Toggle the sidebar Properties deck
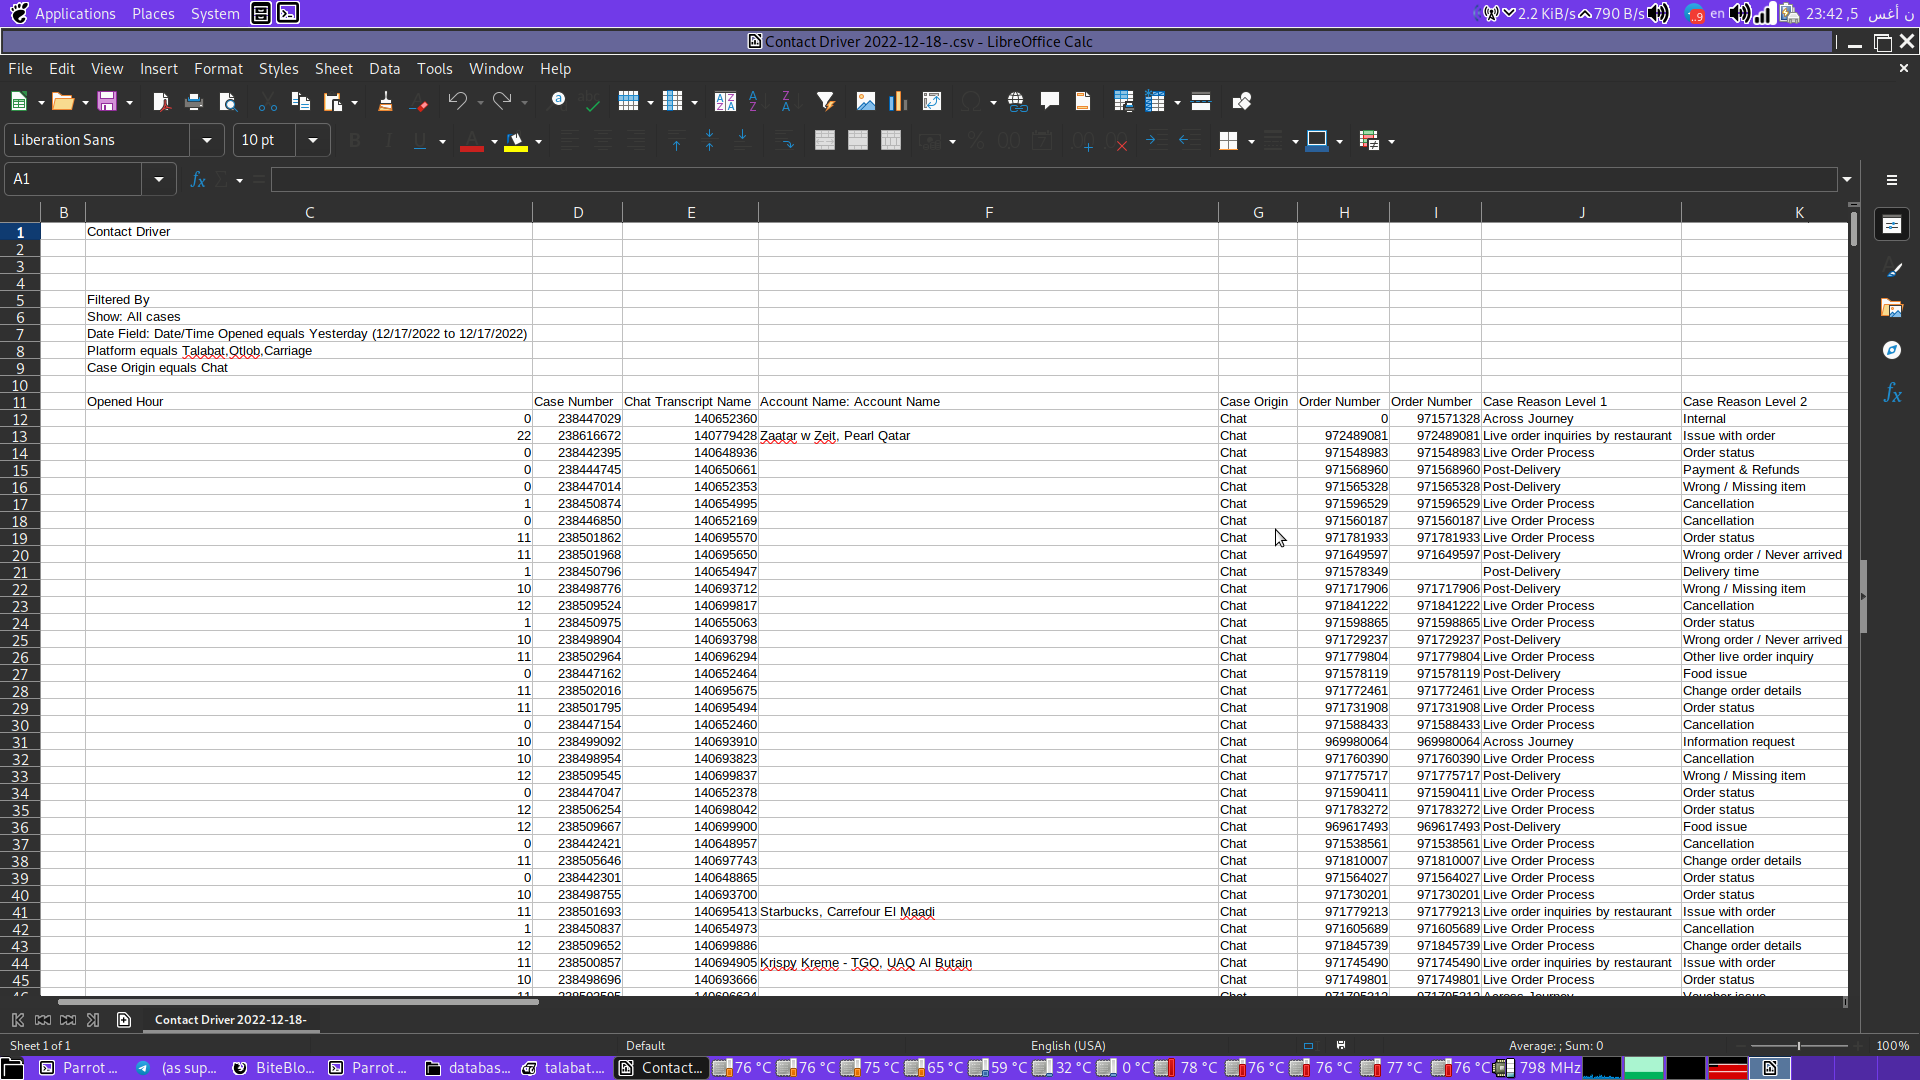This screenshot has height=1080, width=1920. pyautogui.click(x=1891, y=225)
